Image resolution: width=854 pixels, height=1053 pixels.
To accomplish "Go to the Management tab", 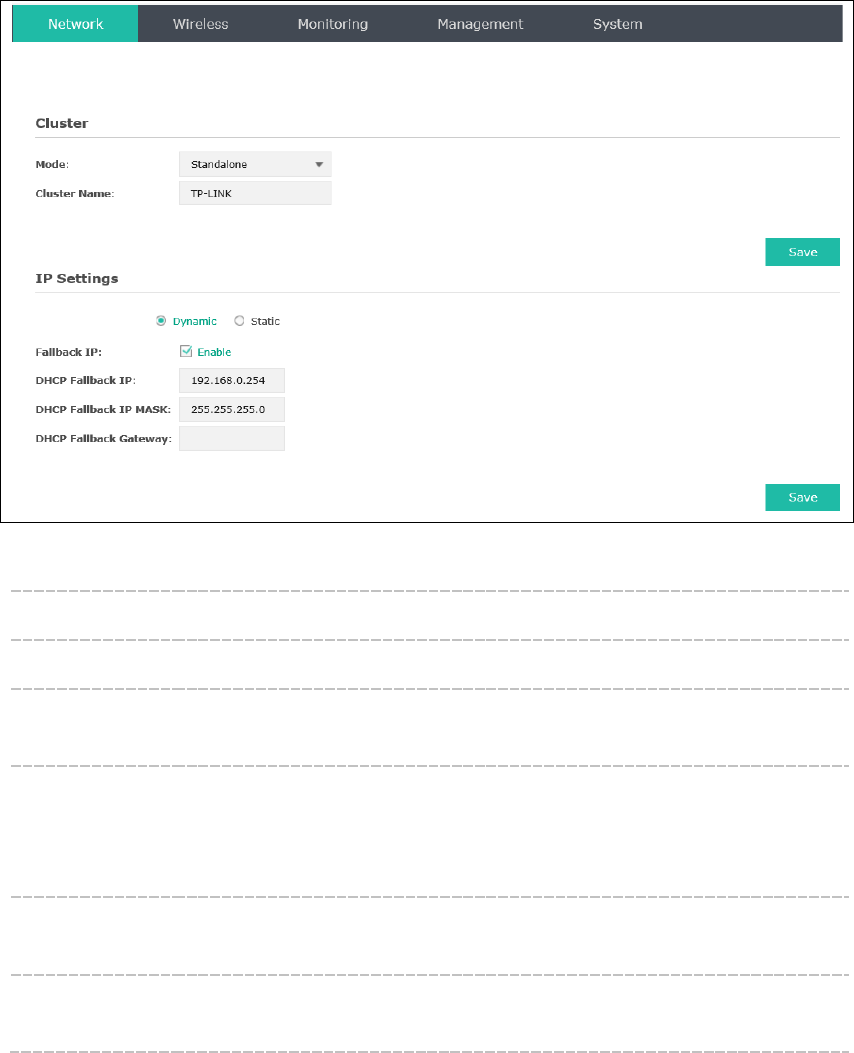I will pyautogui.click(x=480, y=24).
